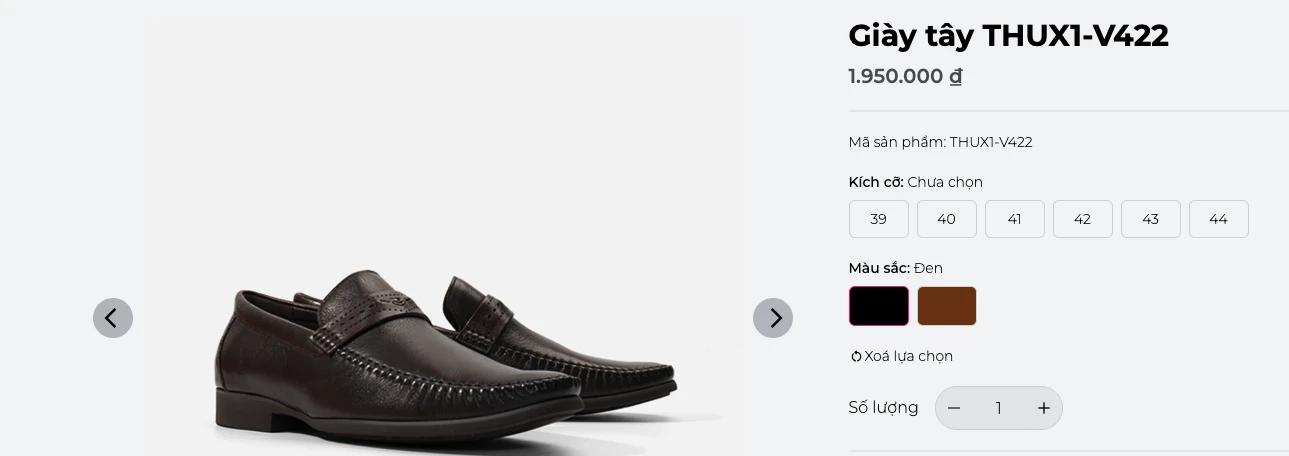The width and height of the screenshot is (1289, 456).
Task: Select size 42
Action: coord(1082,219)
